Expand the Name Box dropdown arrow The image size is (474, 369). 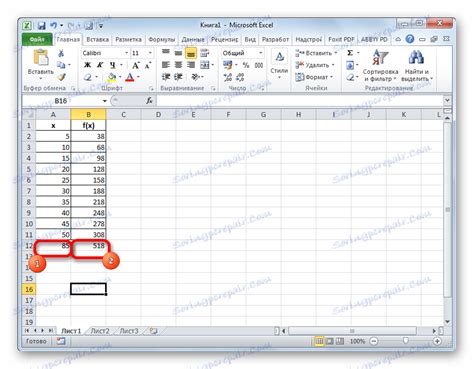[105, 101]
